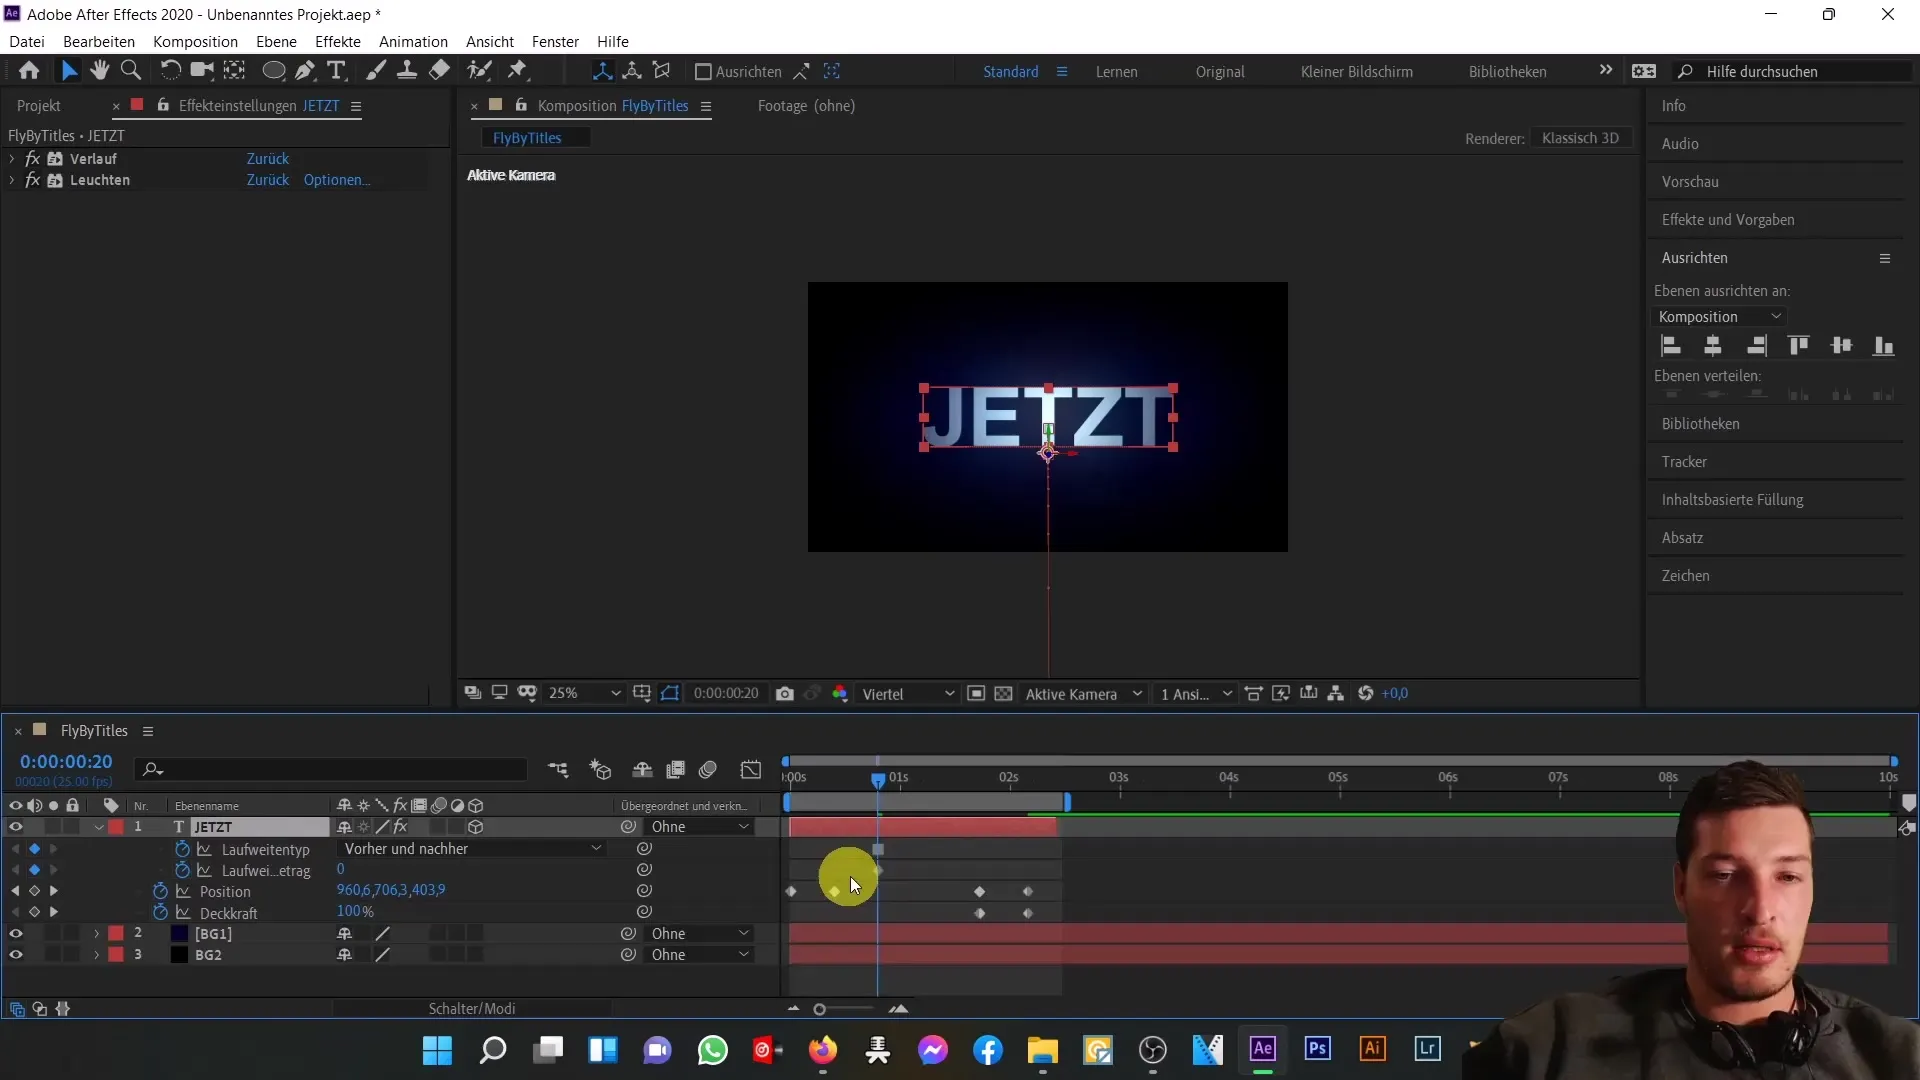Select the Brush tool
This screenshot has width=1920, height=1080.
(376, 70)
